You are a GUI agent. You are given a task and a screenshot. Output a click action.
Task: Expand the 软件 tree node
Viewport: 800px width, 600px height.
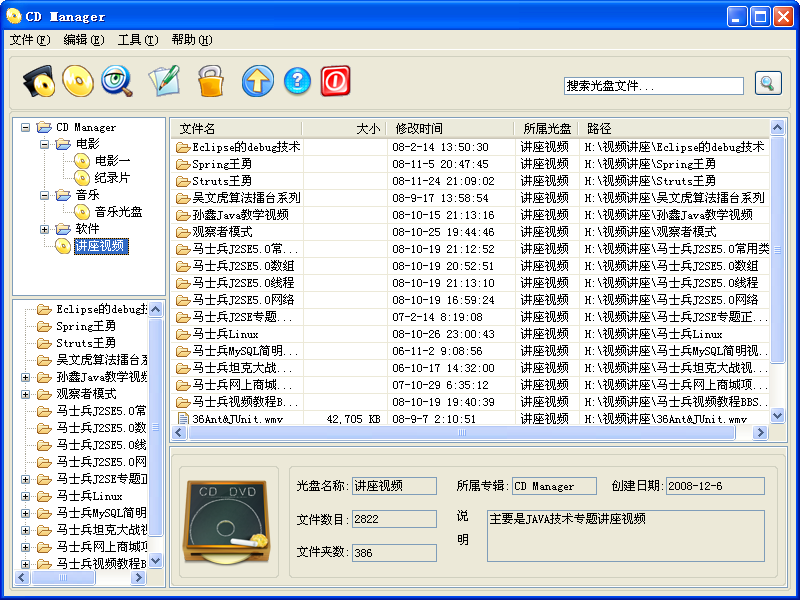pyautogui.click(x=44, y=229)
